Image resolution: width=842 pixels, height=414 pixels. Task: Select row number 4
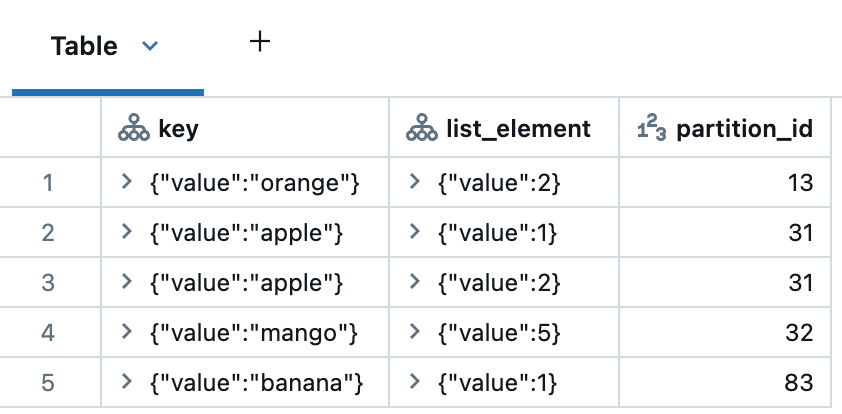click(48, 332)
